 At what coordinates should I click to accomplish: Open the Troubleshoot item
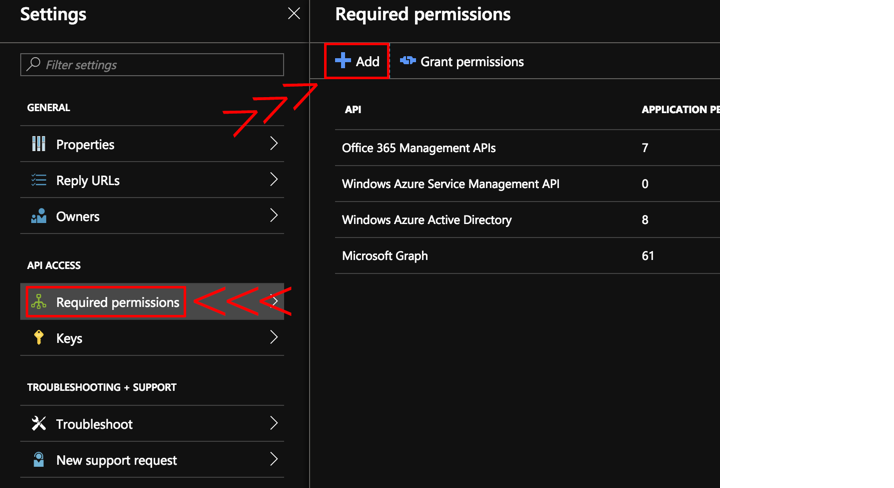click(x=152, y=424)
